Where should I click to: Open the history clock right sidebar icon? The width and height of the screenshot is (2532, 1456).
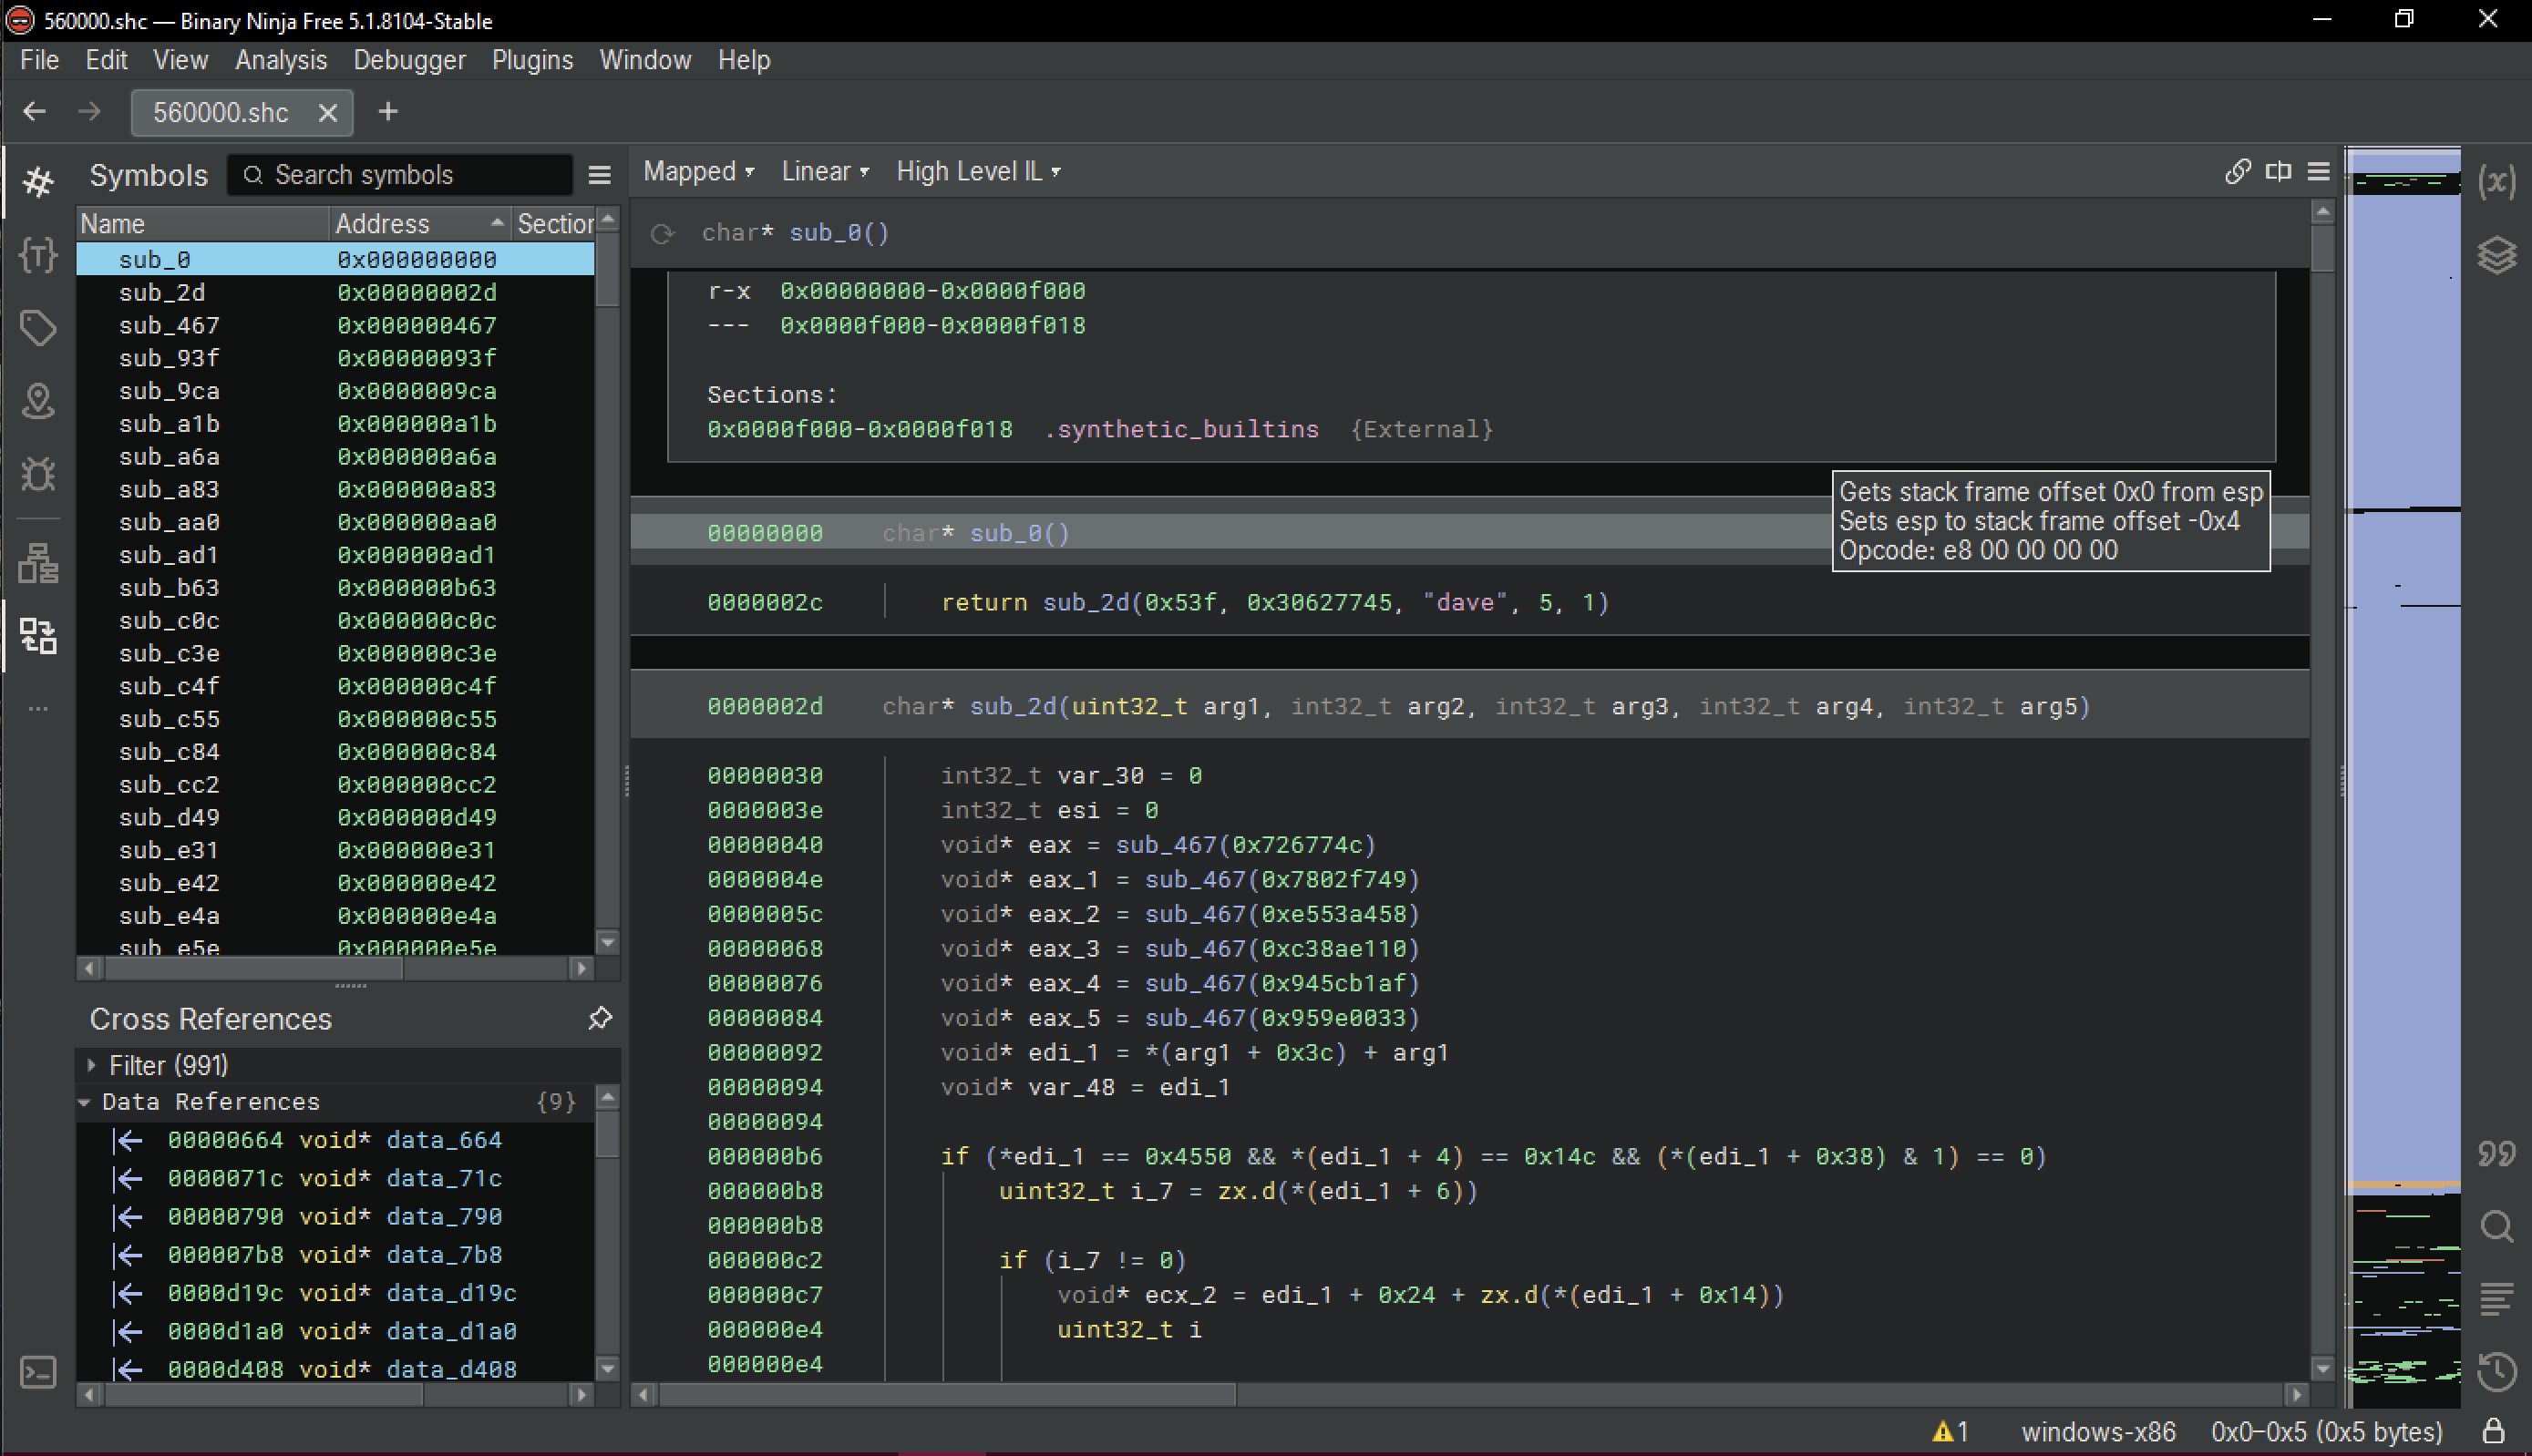pos(2496,1372)
